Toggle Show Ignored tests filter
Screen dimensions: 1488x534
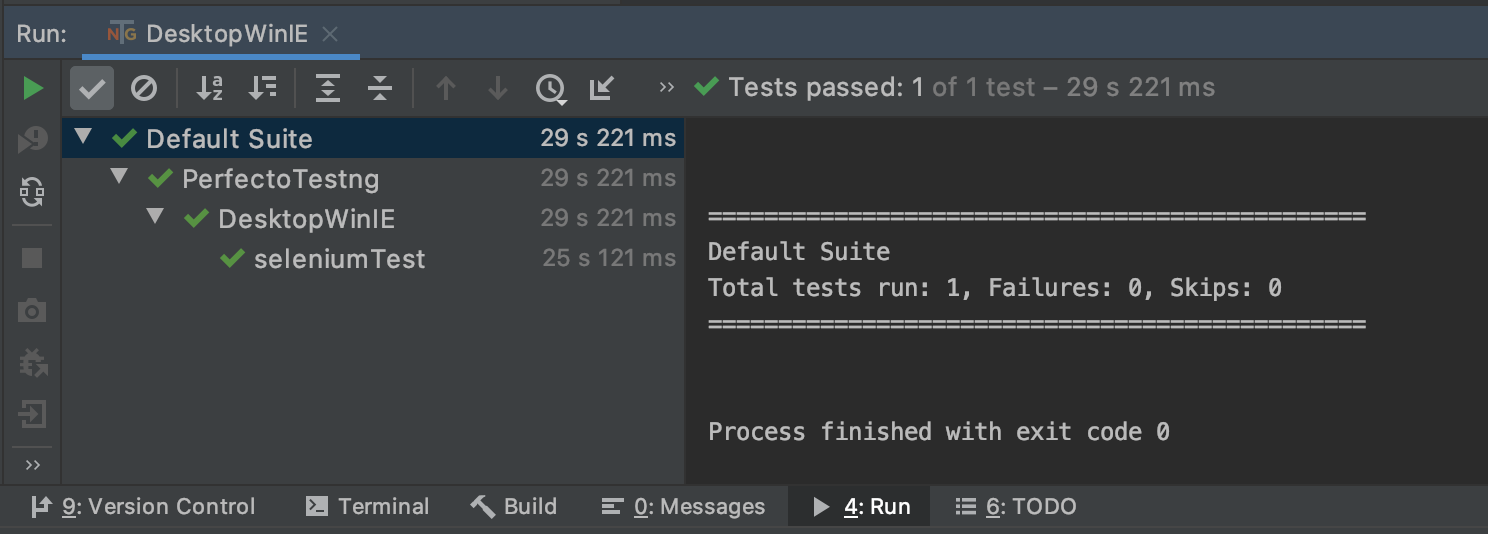coord(144,88)
